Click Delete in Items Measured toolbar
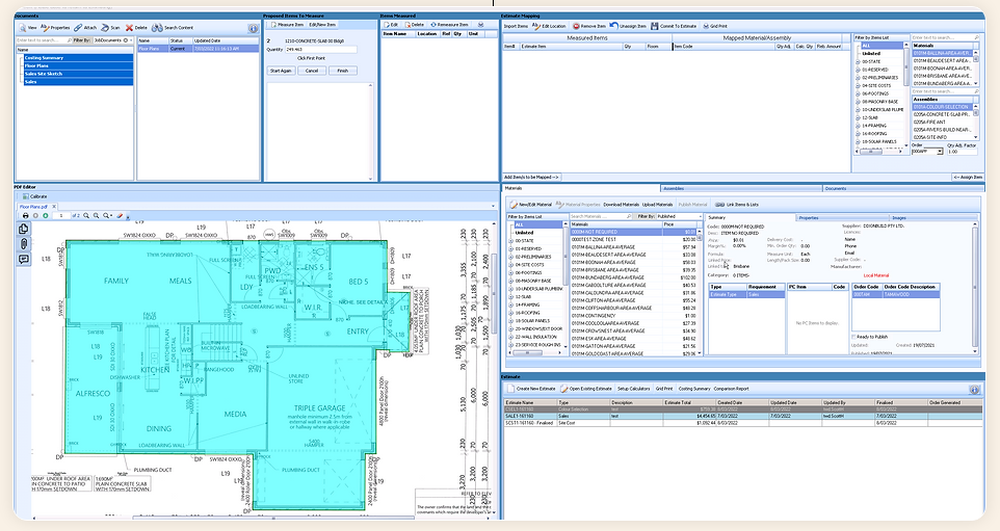The image size is (1000, 531). (415, 25)
